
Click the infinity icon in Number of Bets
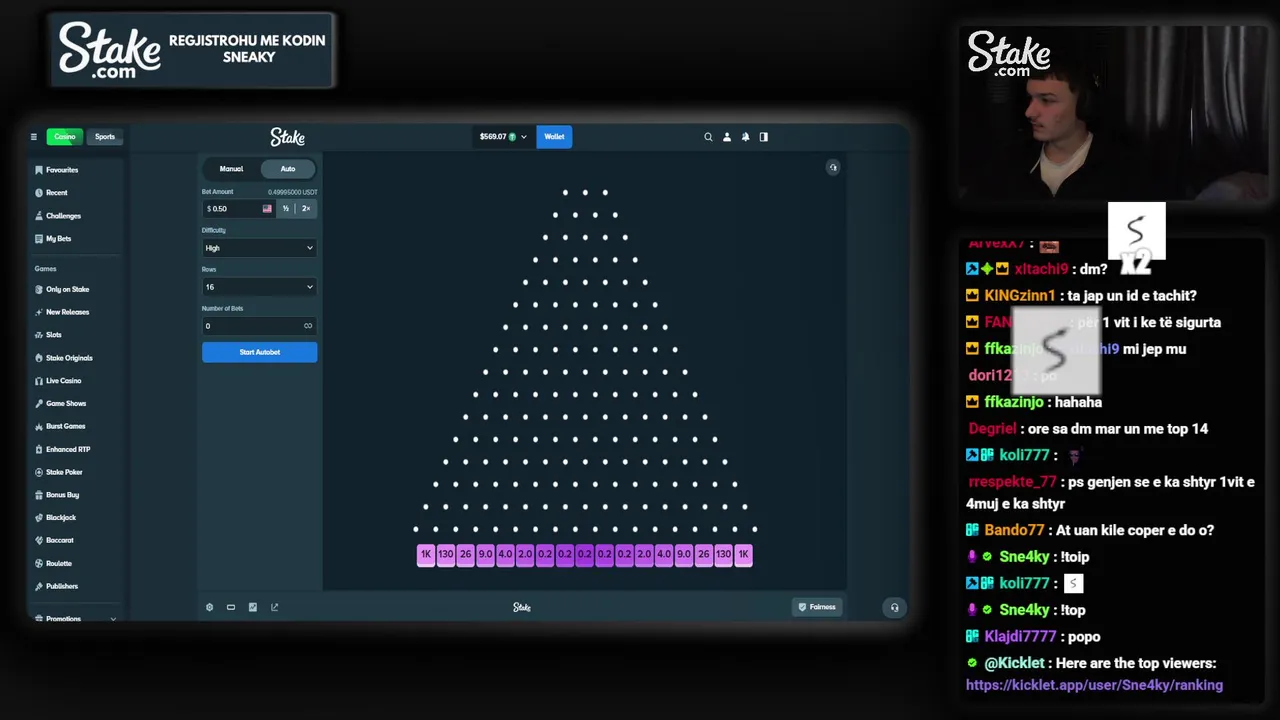[x=308, y=326]
